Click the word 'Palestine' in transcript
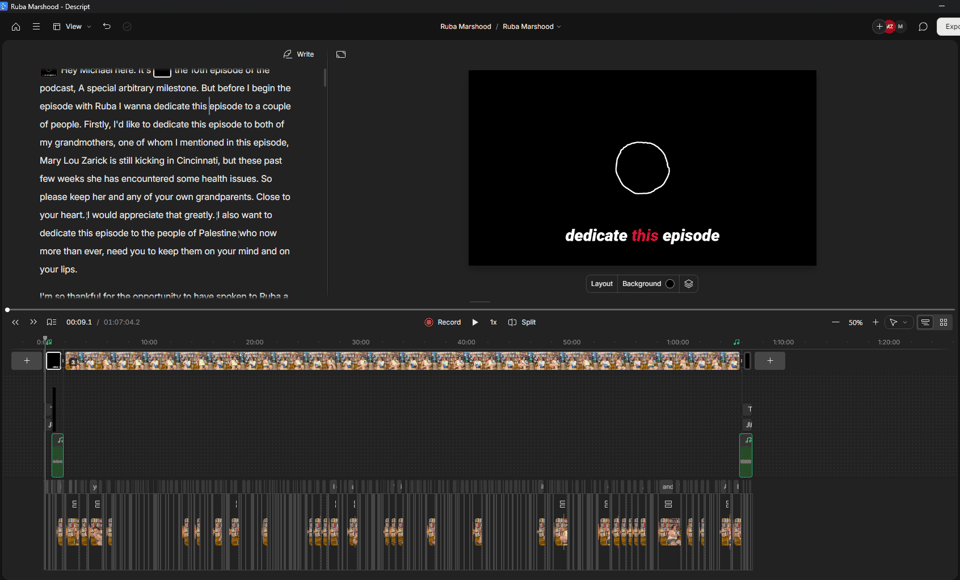Screen dimensions: 960x580 coord(217,233)
